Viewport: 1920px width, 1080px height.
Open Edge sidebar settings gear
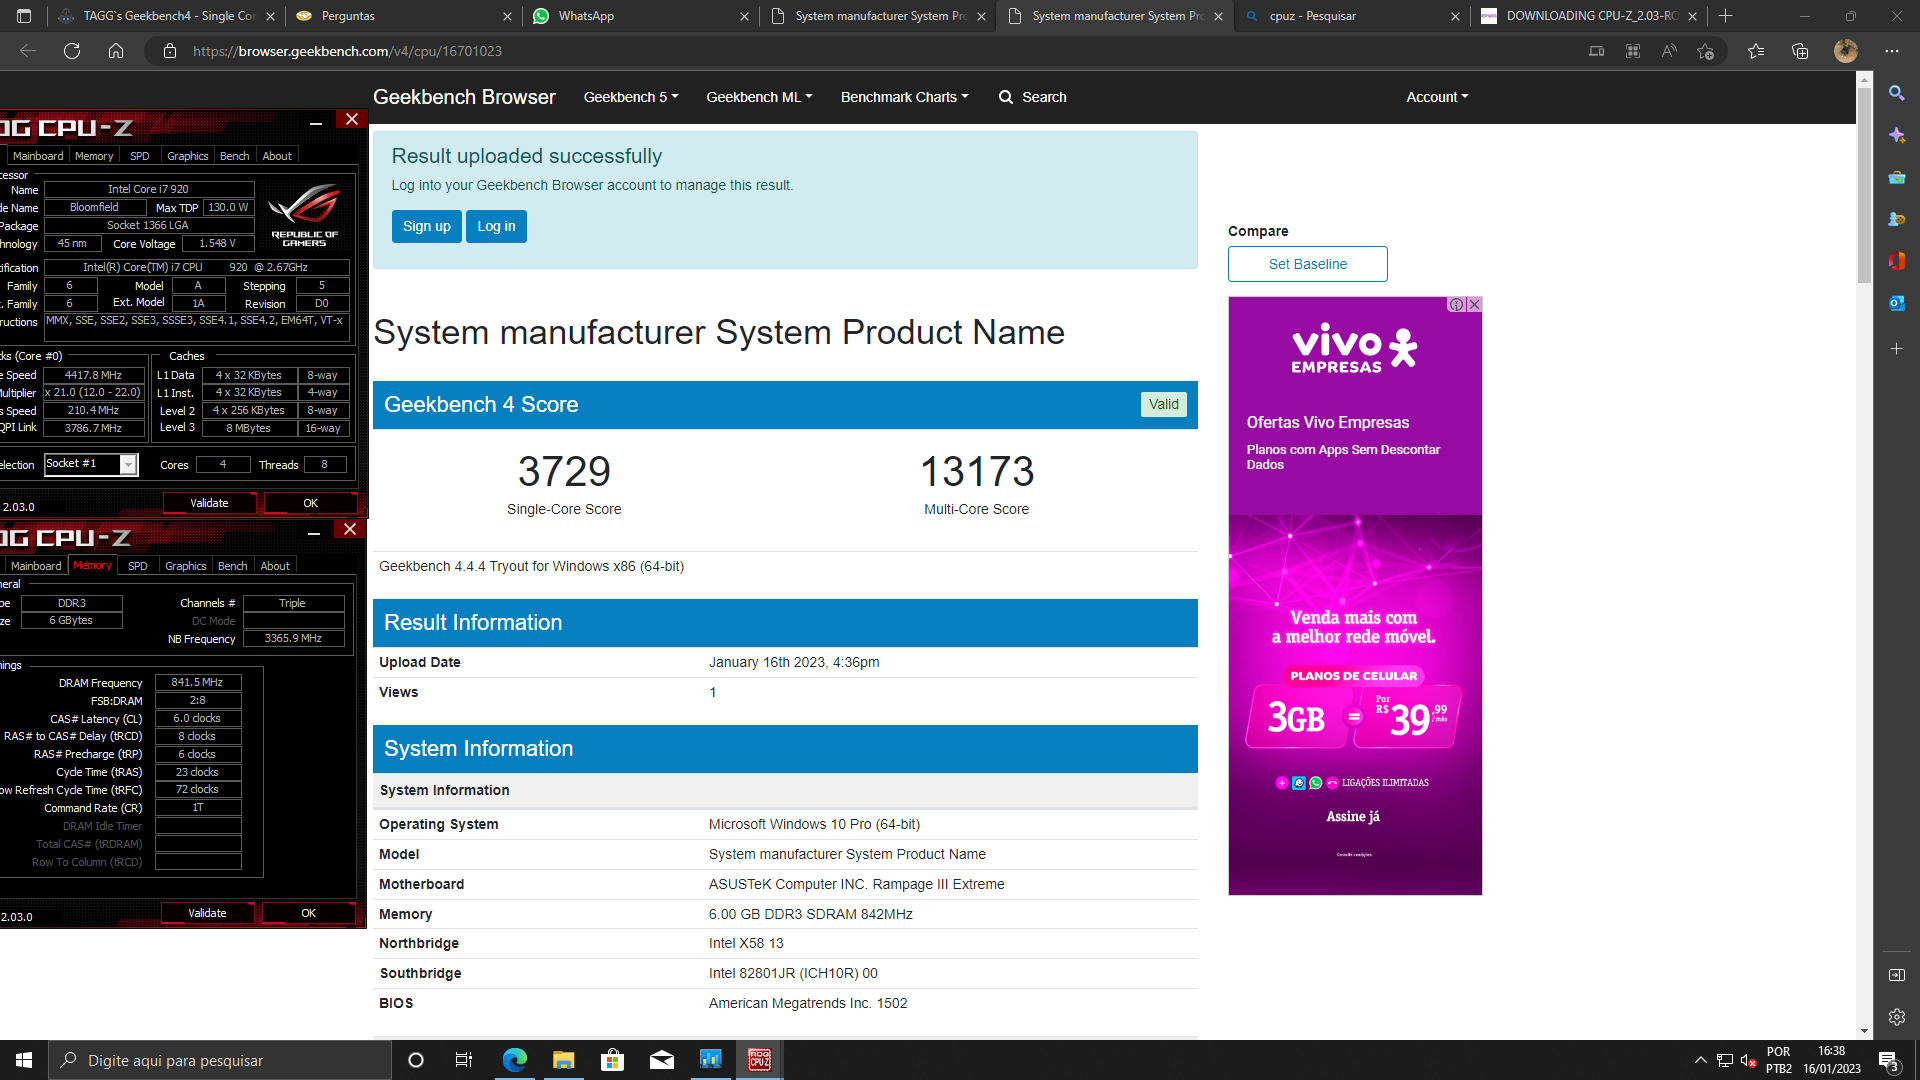(x=1897, y=1017)
